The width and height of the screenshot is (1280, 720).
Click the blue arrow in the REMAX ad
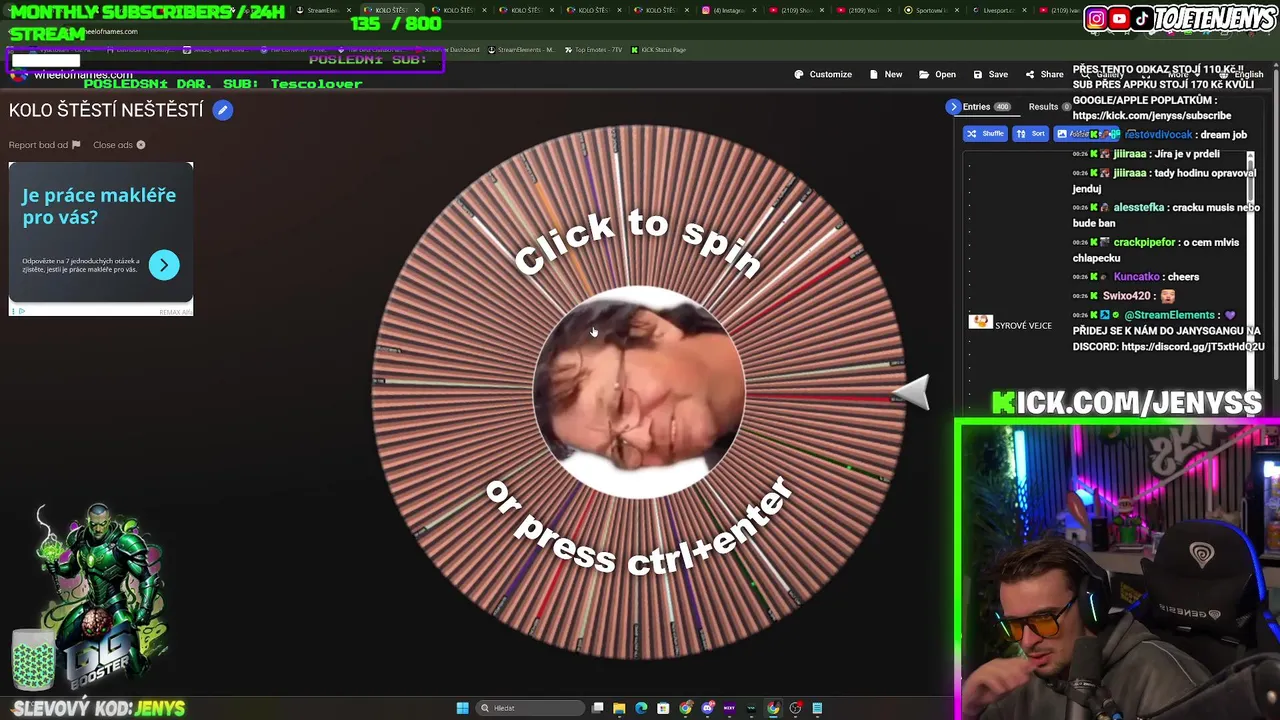pos(164,265)
